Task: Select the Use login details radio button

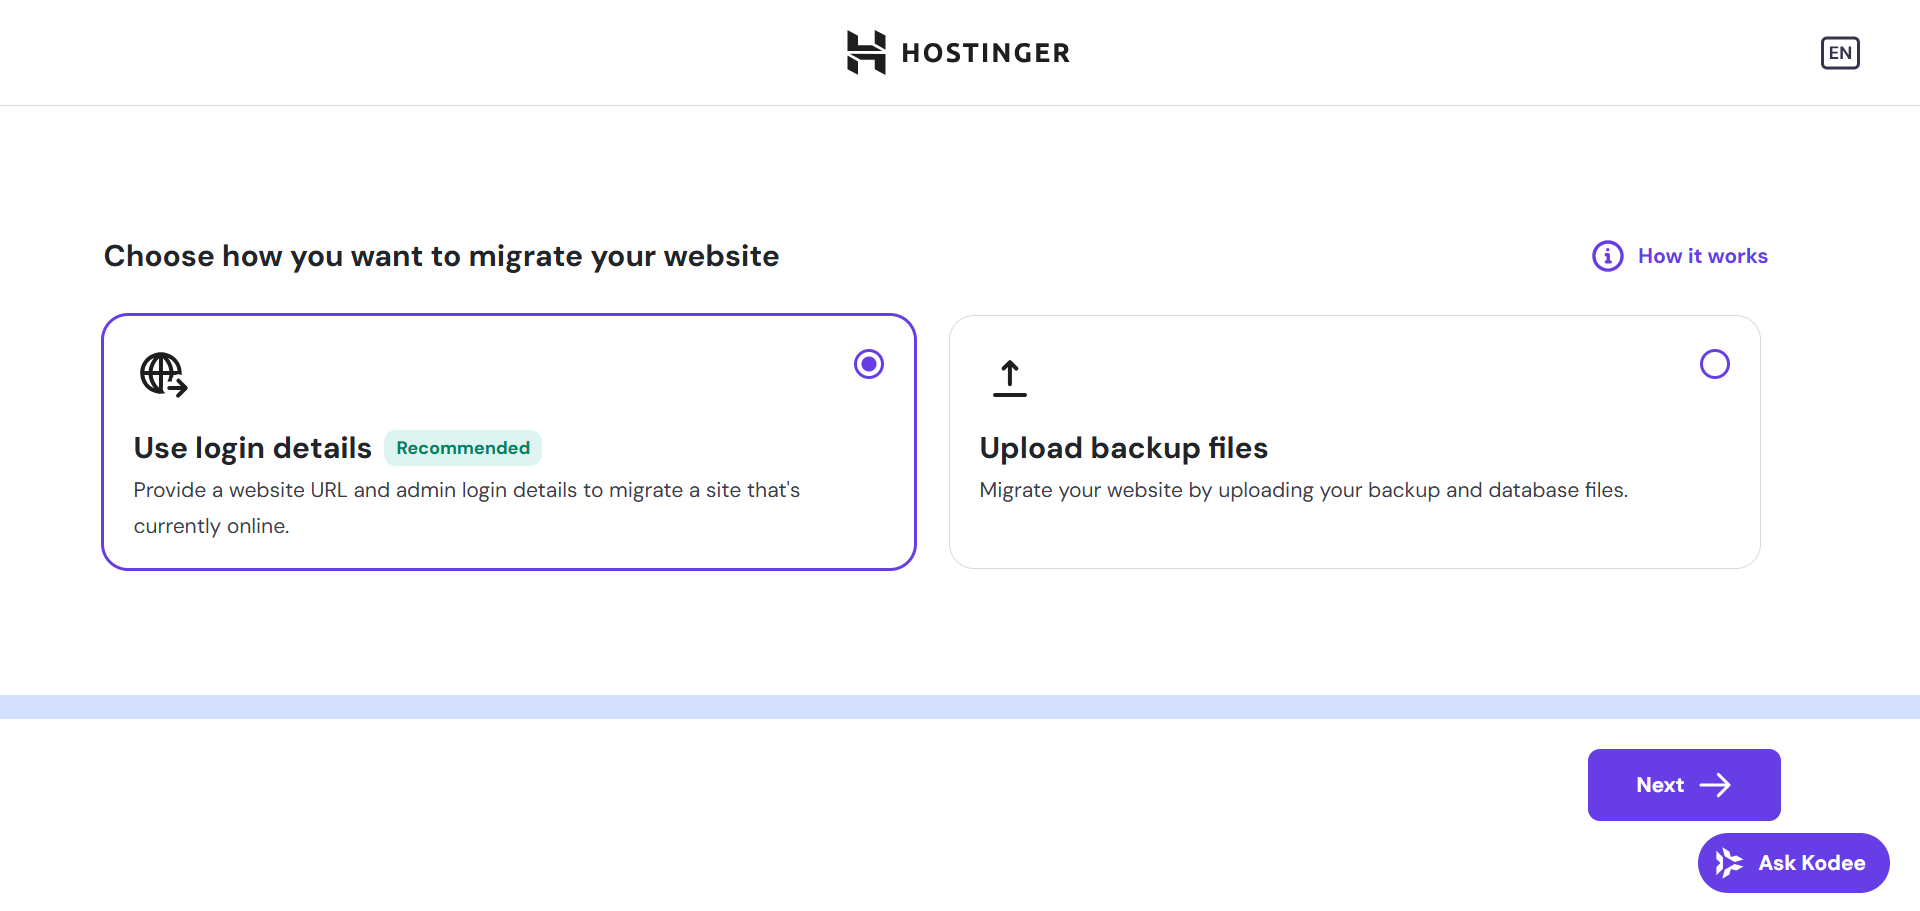Action: (869, 364)
